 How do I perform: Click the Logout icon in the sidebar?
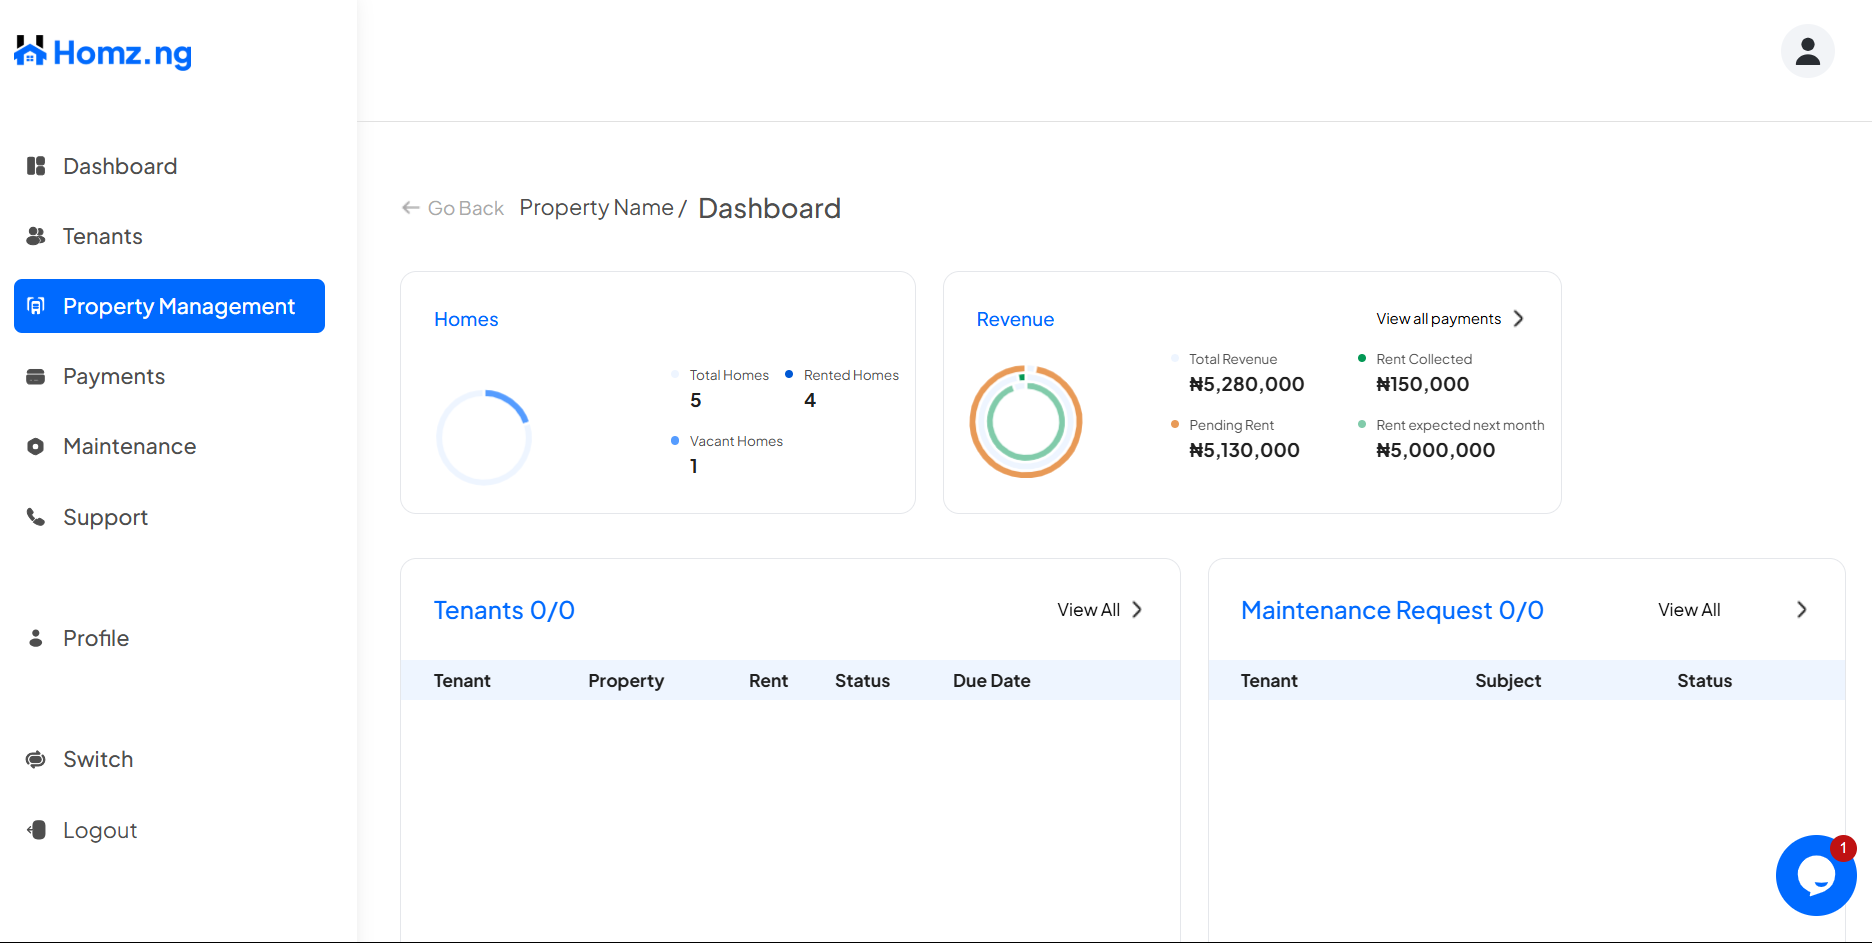[x=36, y=830]
